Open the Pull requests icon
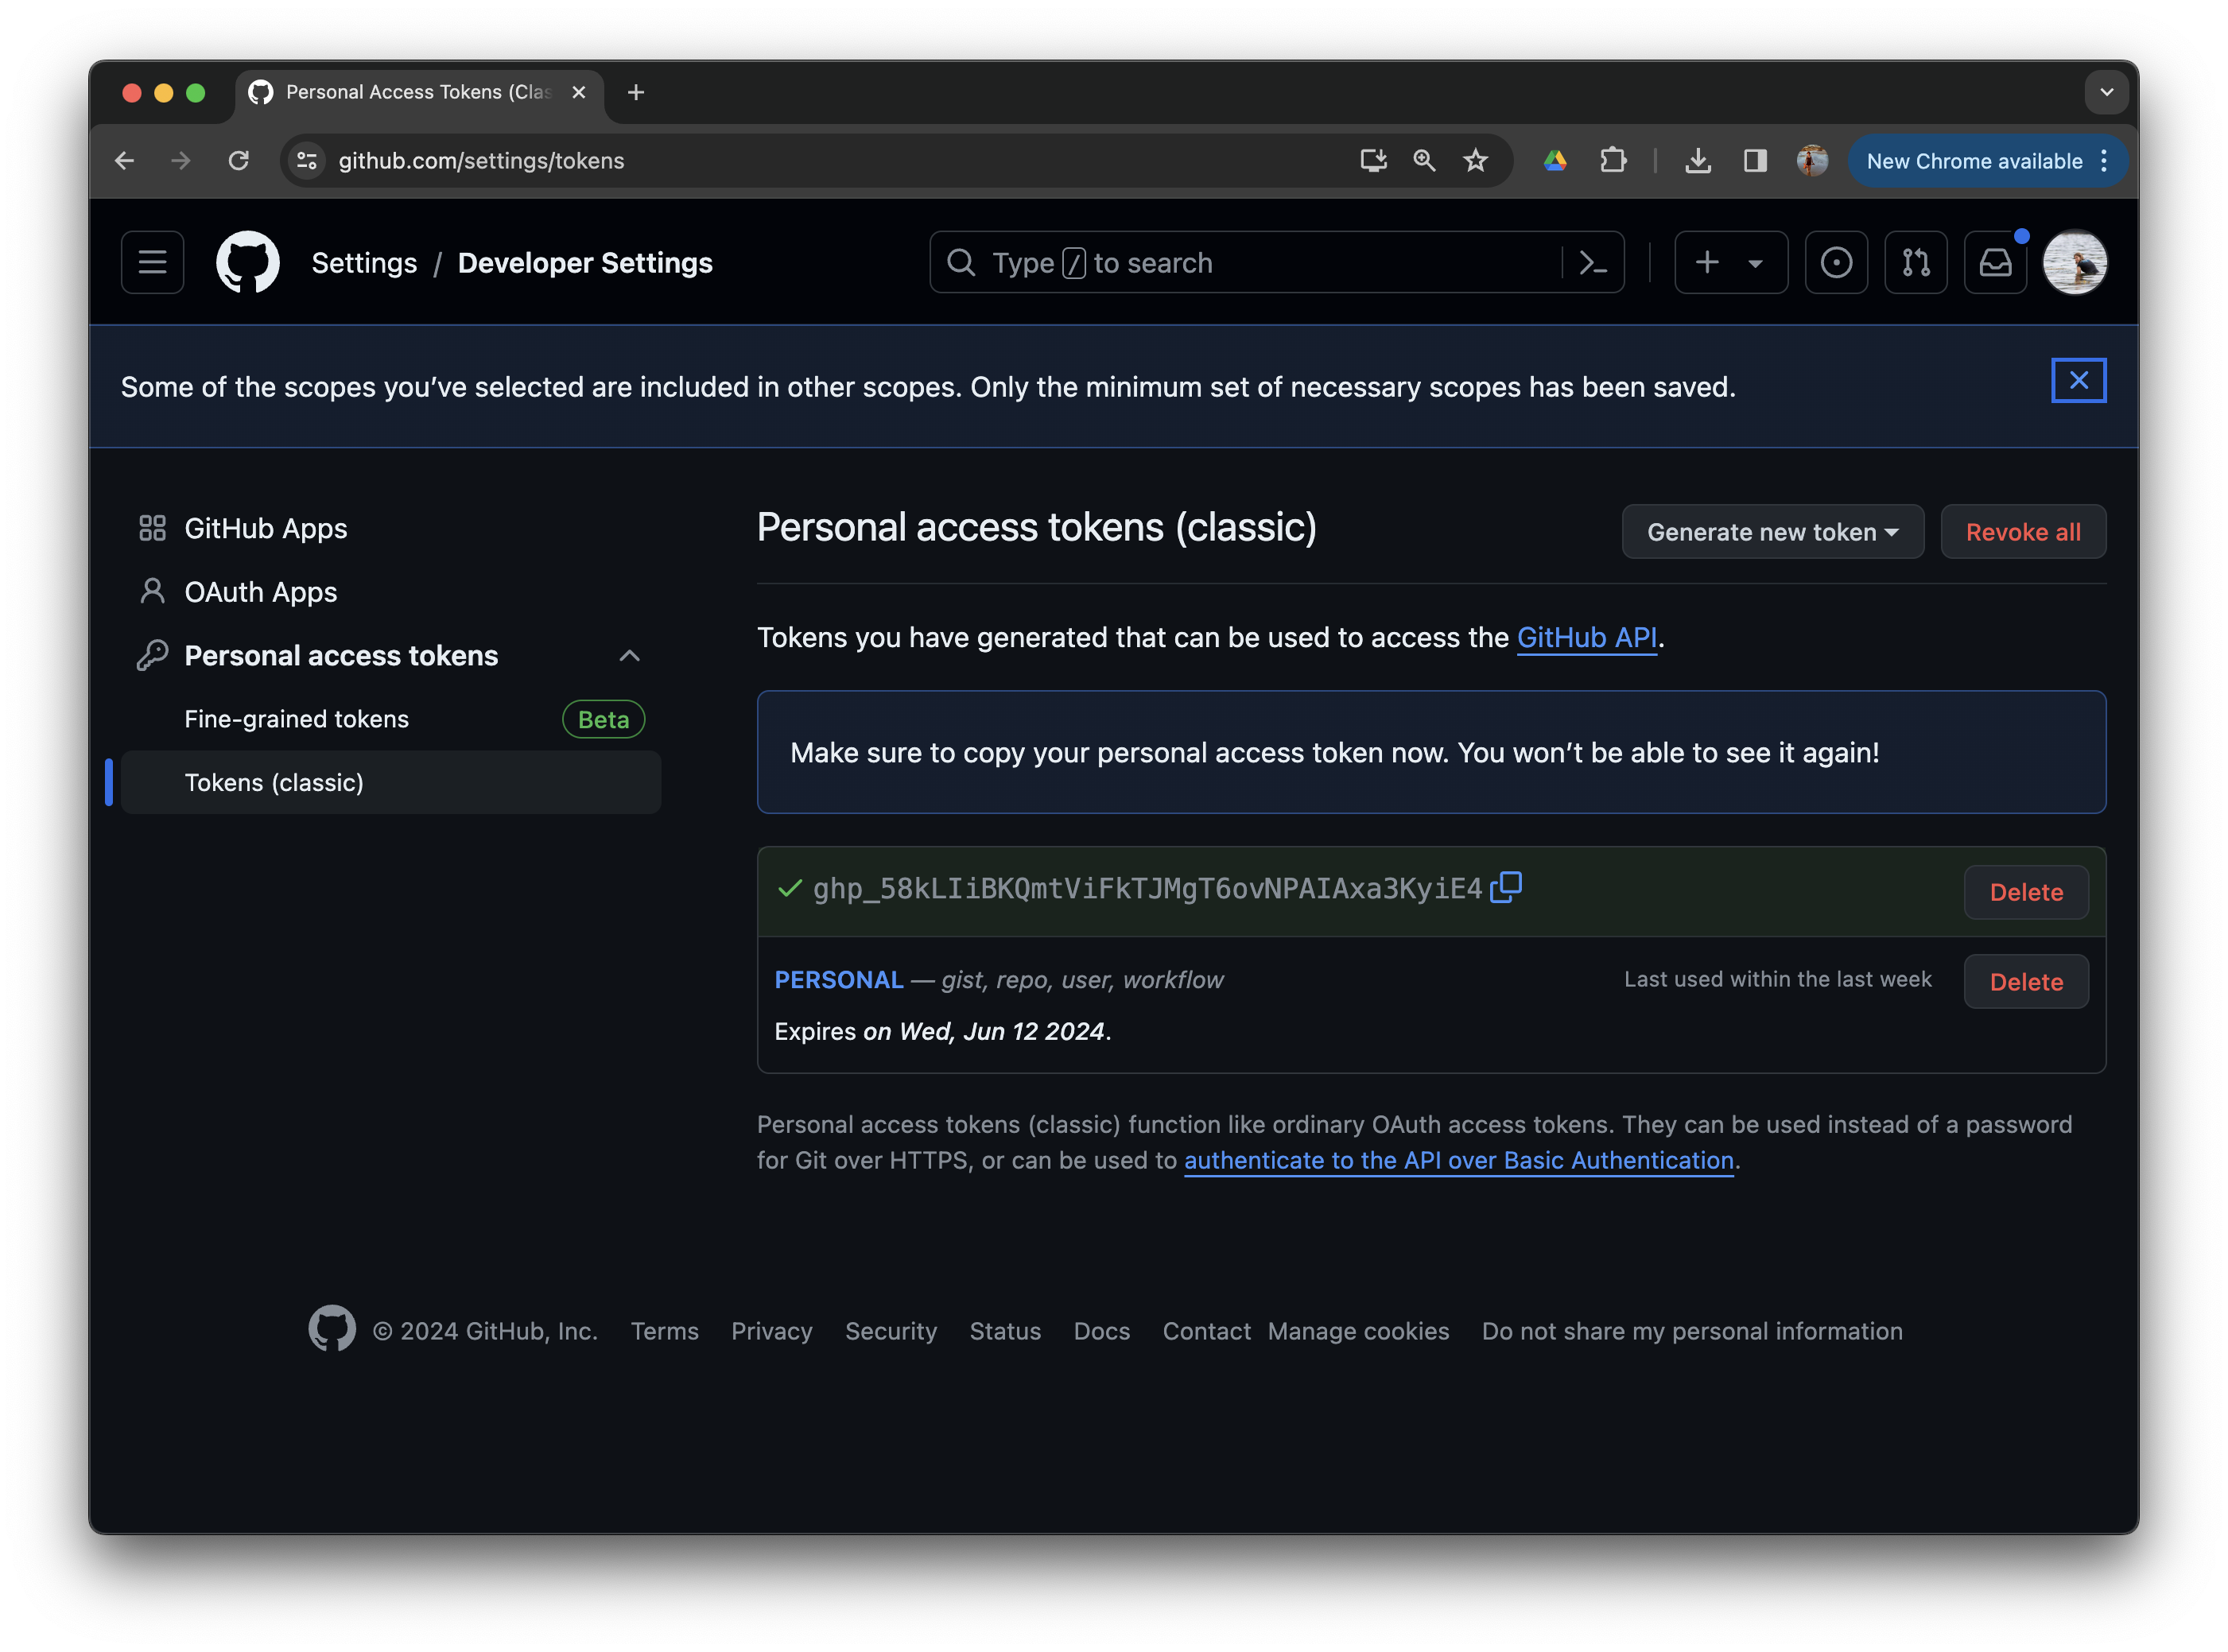2228x1652 pixels. coord(1916,263)
